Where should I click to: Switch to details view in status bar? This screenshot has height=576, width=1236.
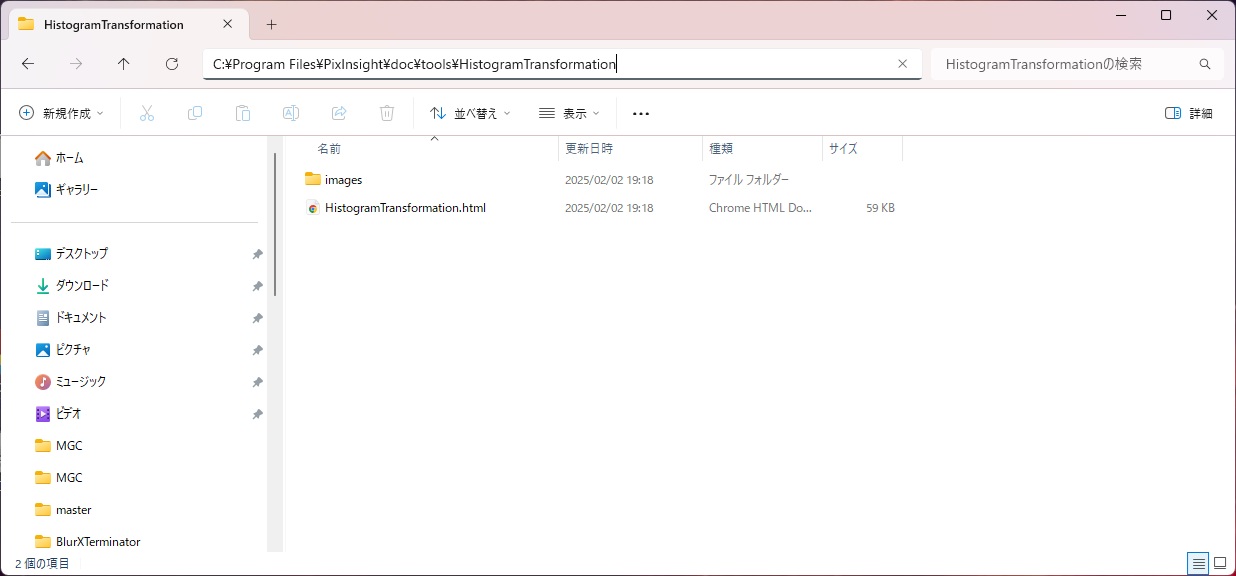[x=1198, y=563]
